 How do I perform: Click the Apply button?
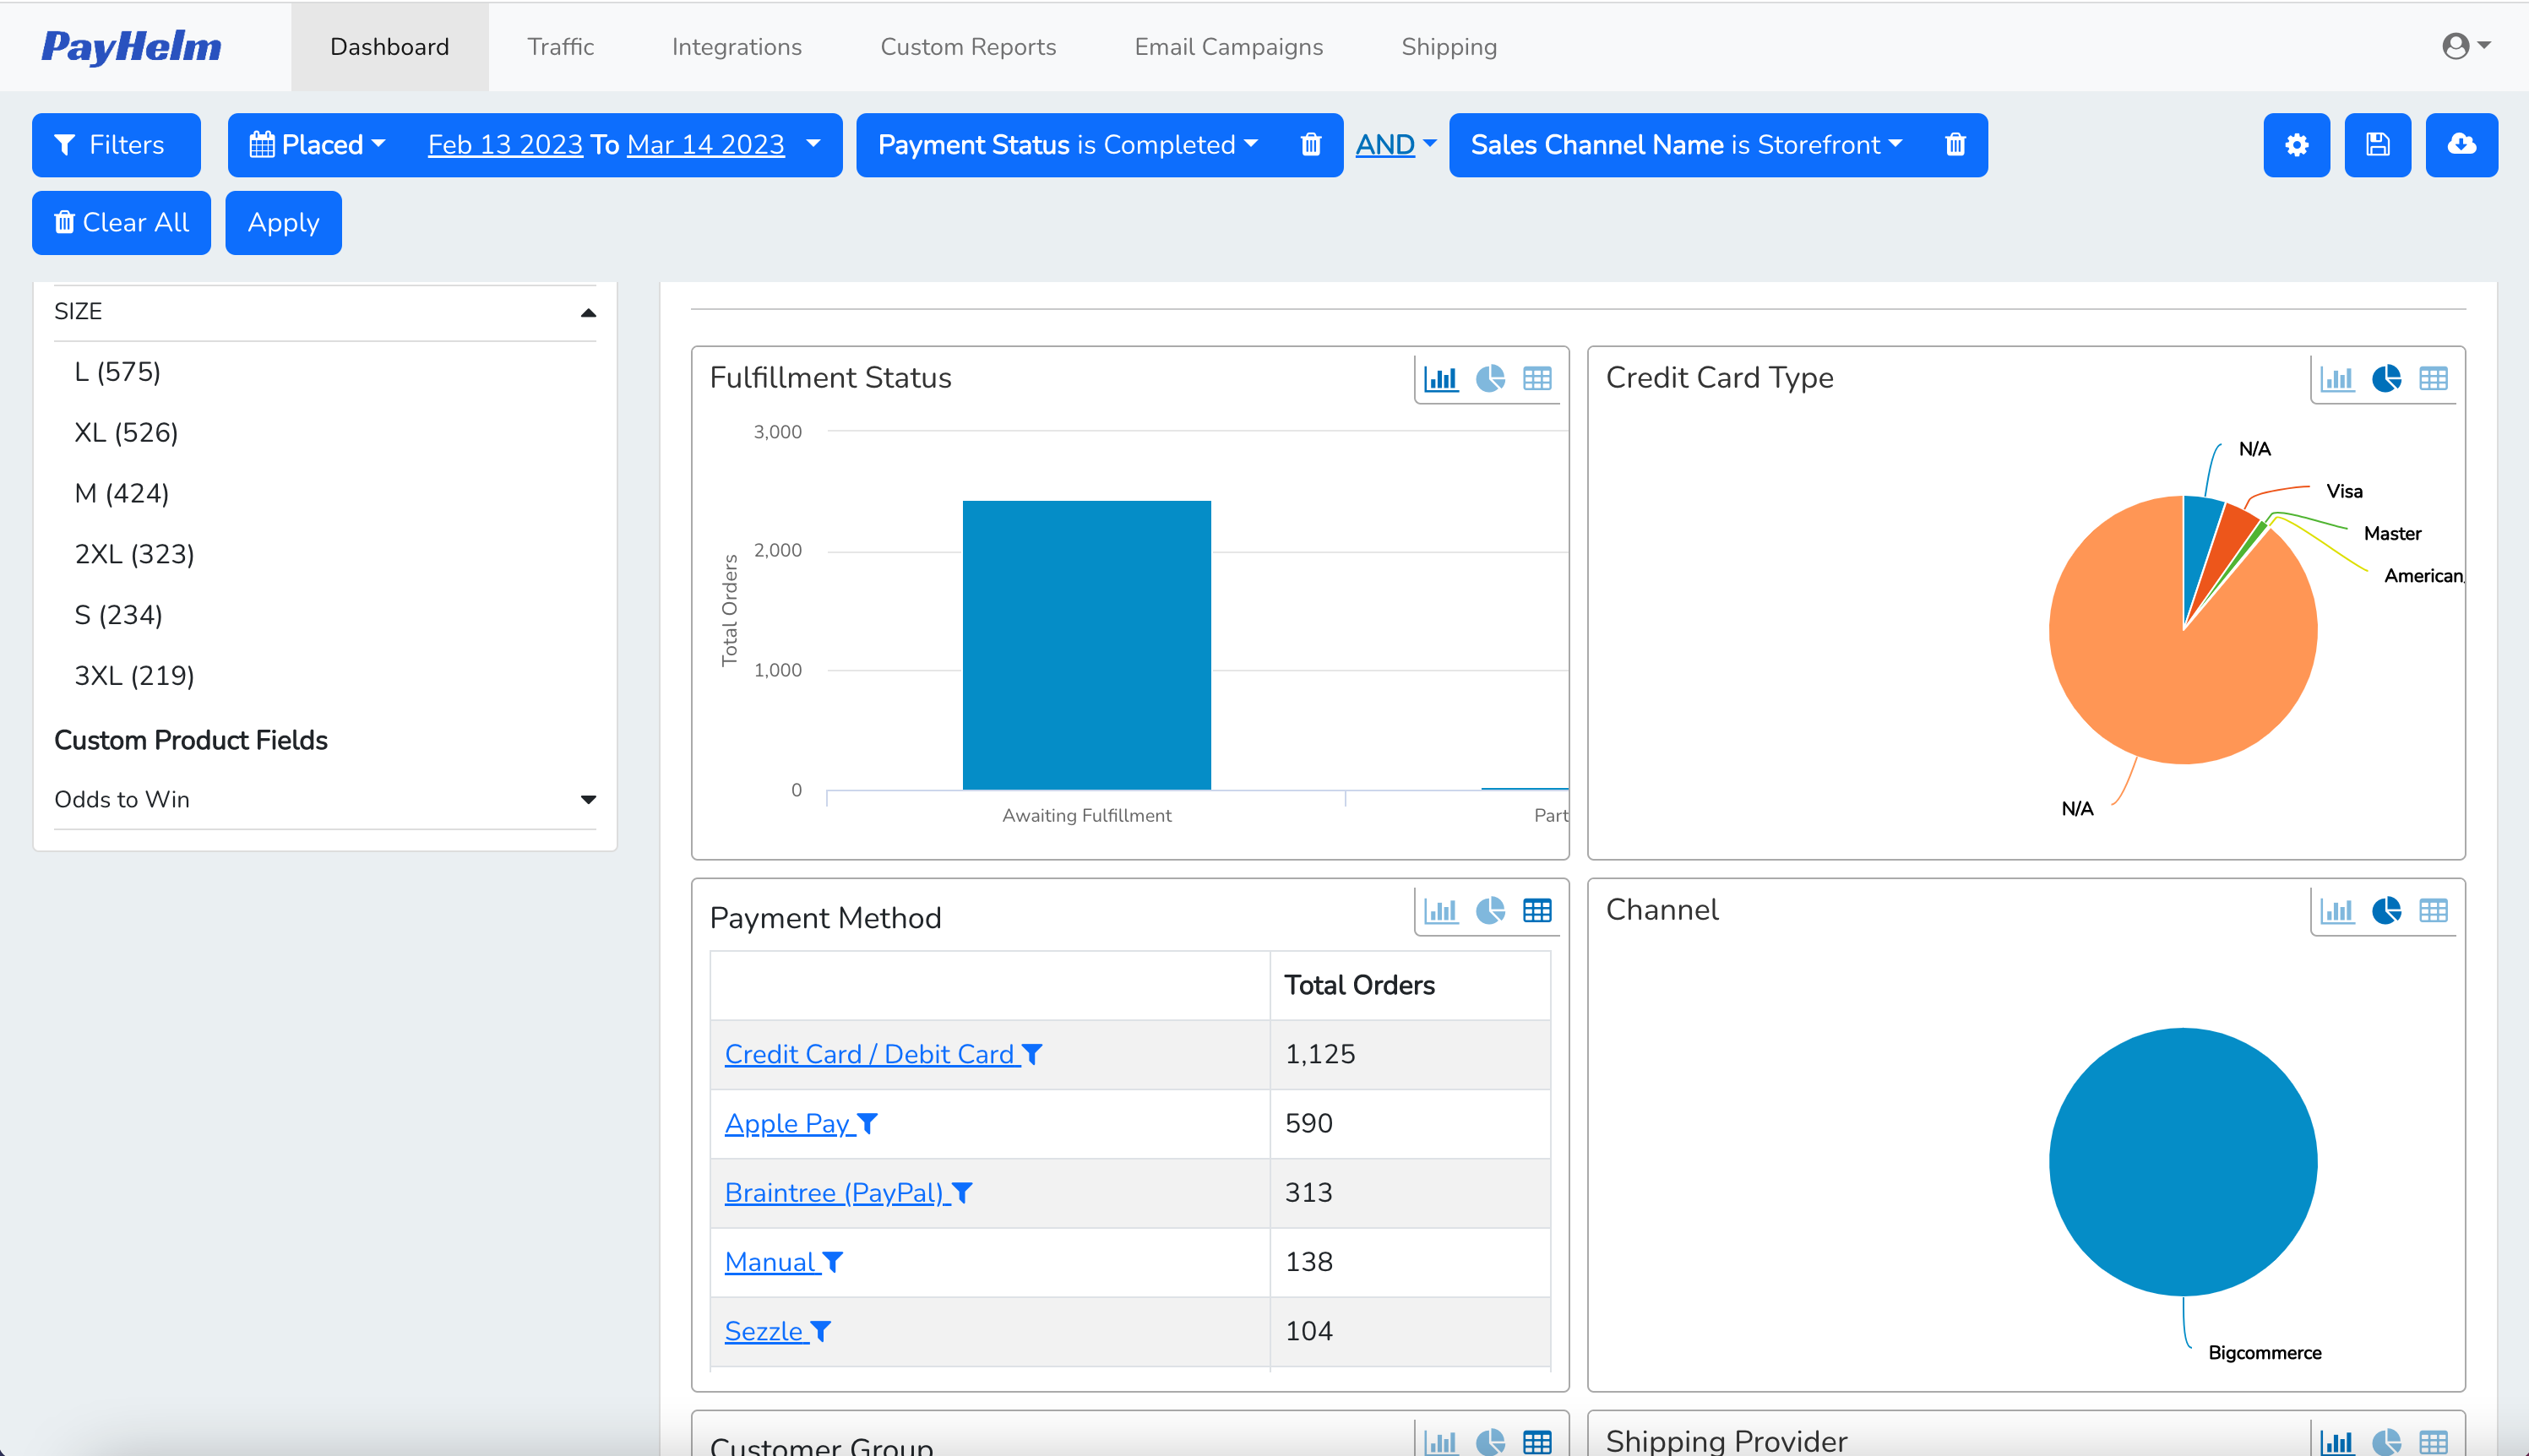pyautogui.click(x=283, y=222)
